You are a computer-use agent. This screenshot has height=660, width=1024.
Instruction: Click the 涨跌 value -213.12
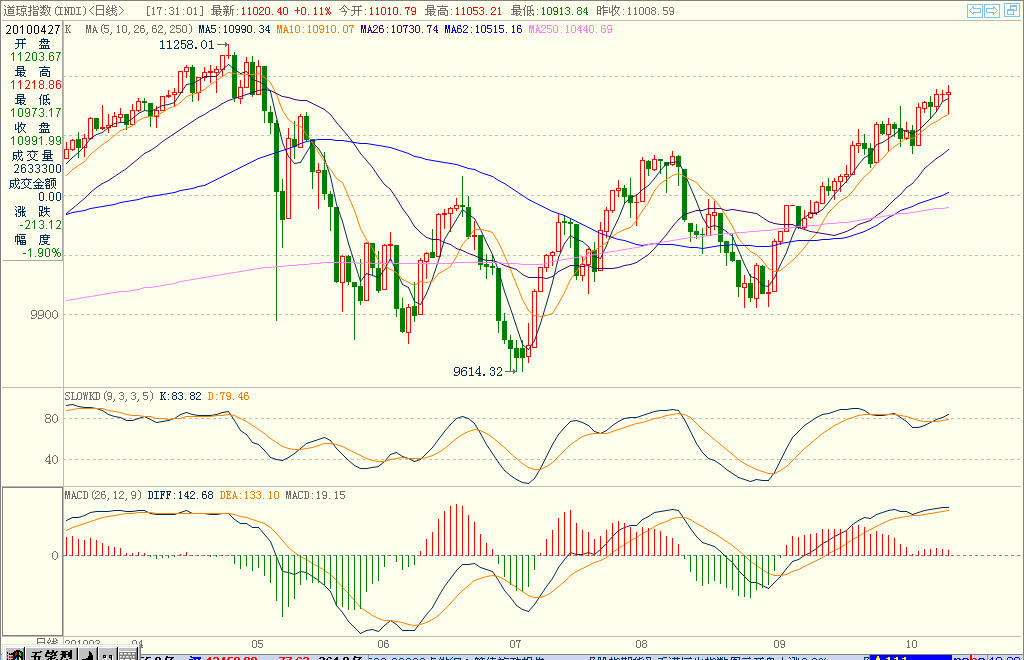pos(40,225)
